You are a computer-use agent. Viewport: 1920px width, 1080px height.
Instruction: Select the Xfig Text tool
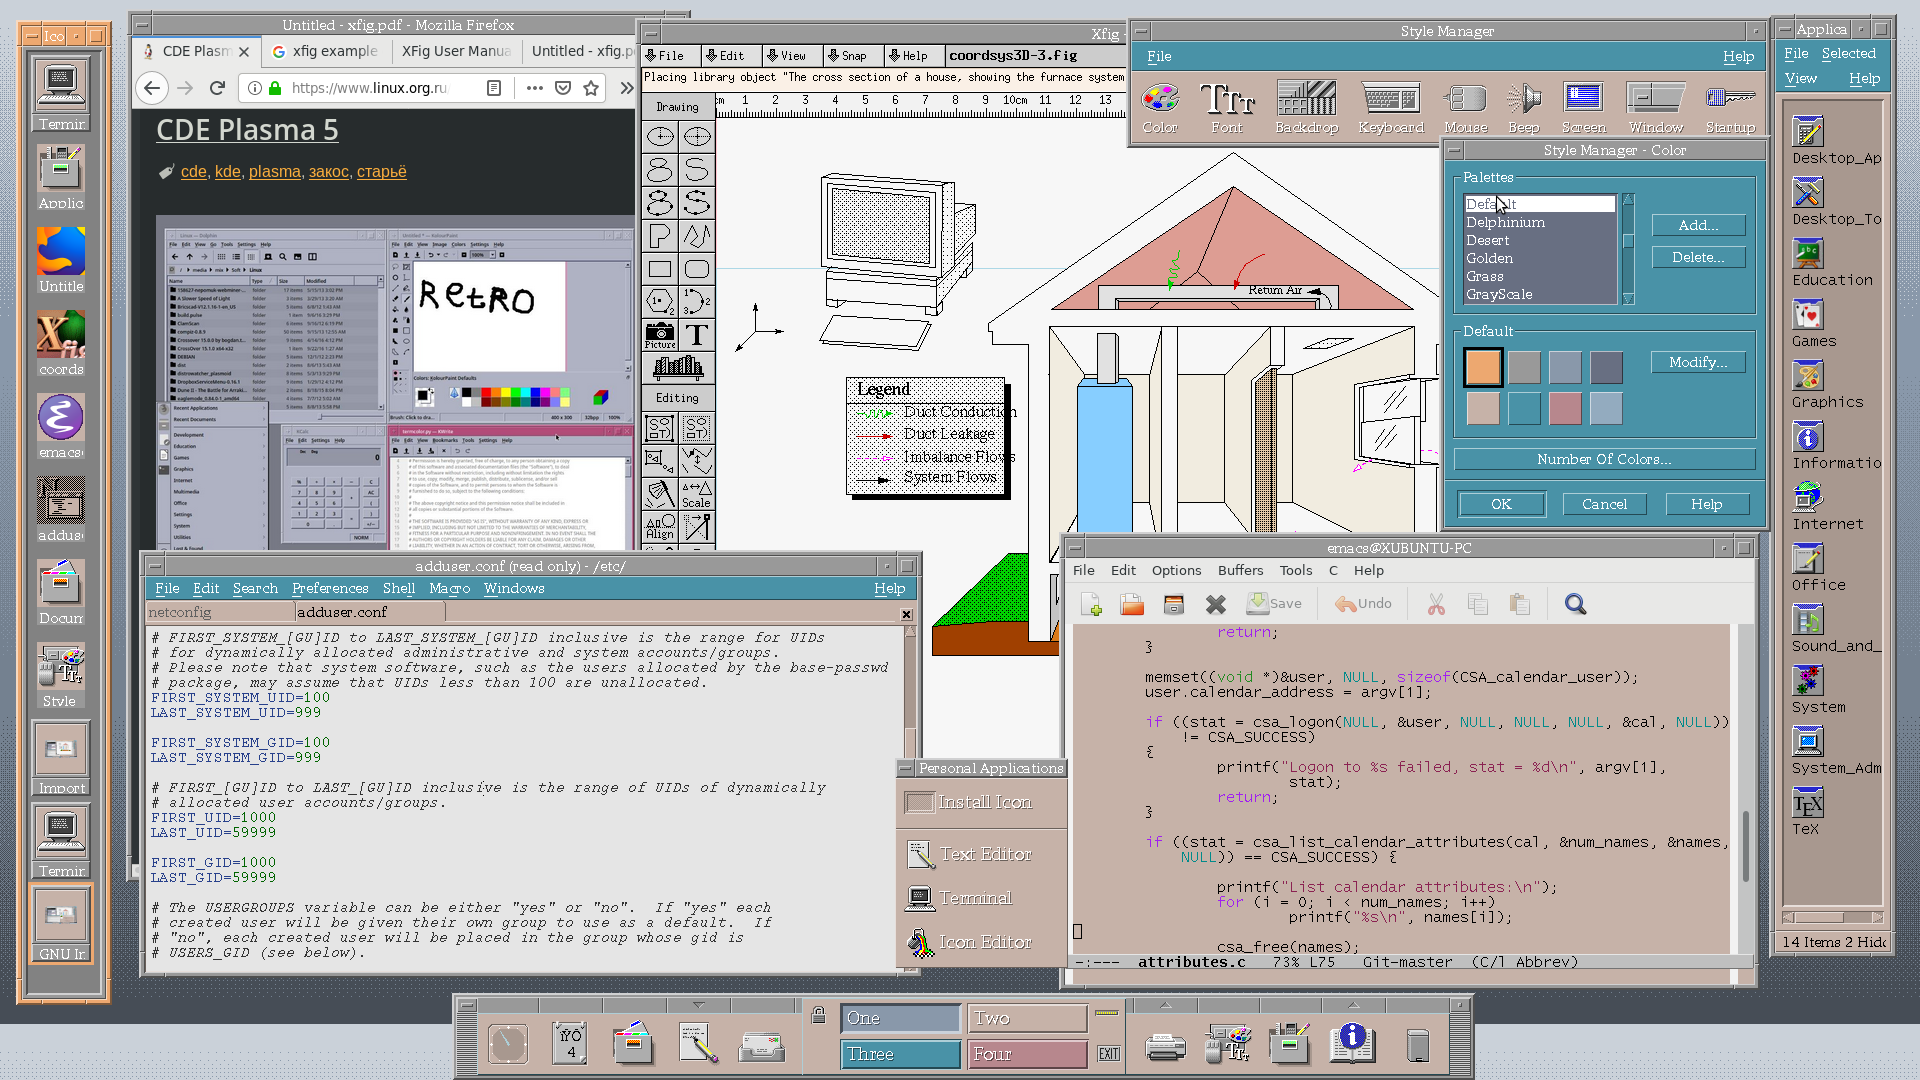pyautogui.click(x=697, y=335)
